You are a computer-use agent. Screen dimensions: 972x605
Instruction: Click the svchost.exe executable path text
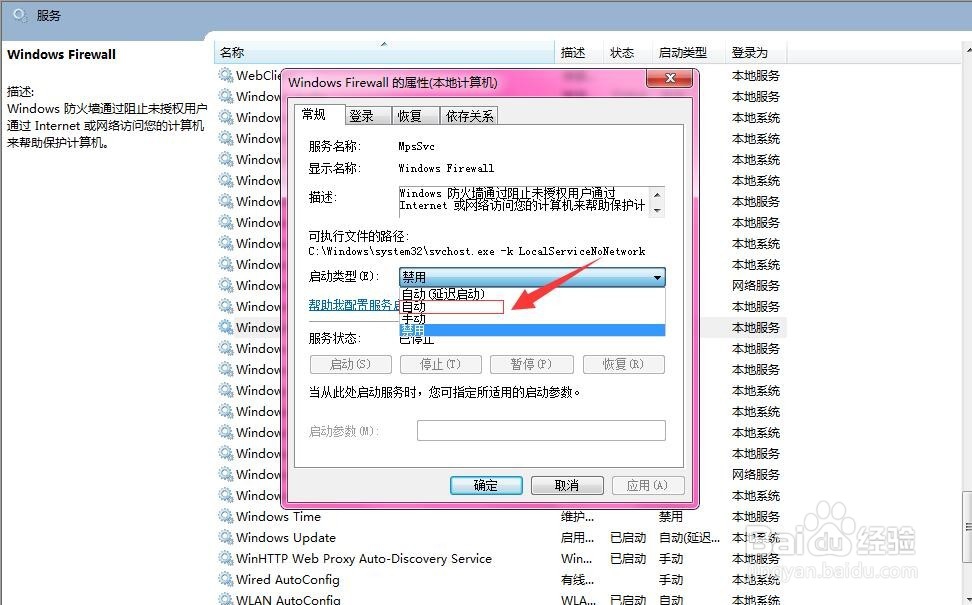click(x=476, y=251)
